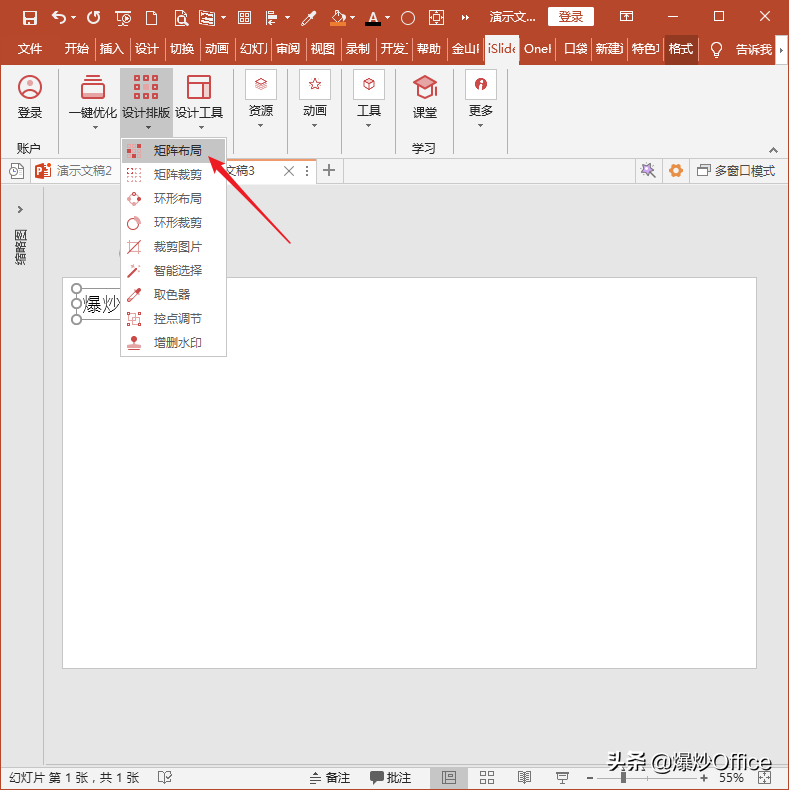Open shape fill dropdown arrow

[353, 18]
